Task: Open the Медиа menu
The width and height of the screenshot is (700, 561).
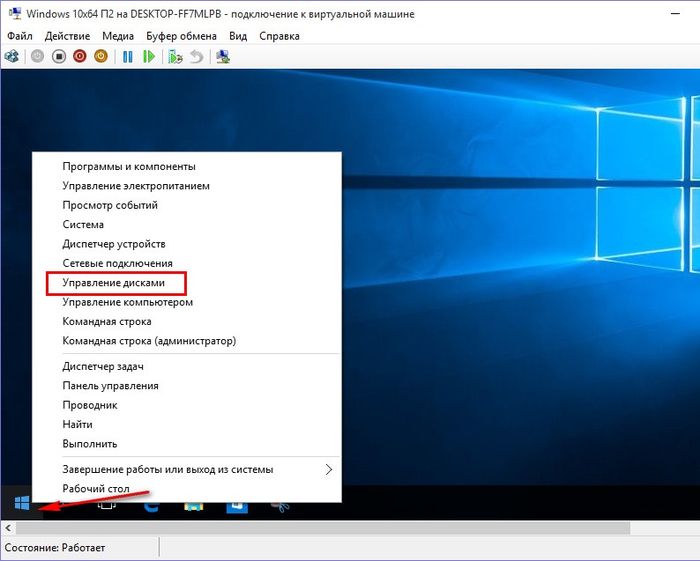Action: coord(118,36)
